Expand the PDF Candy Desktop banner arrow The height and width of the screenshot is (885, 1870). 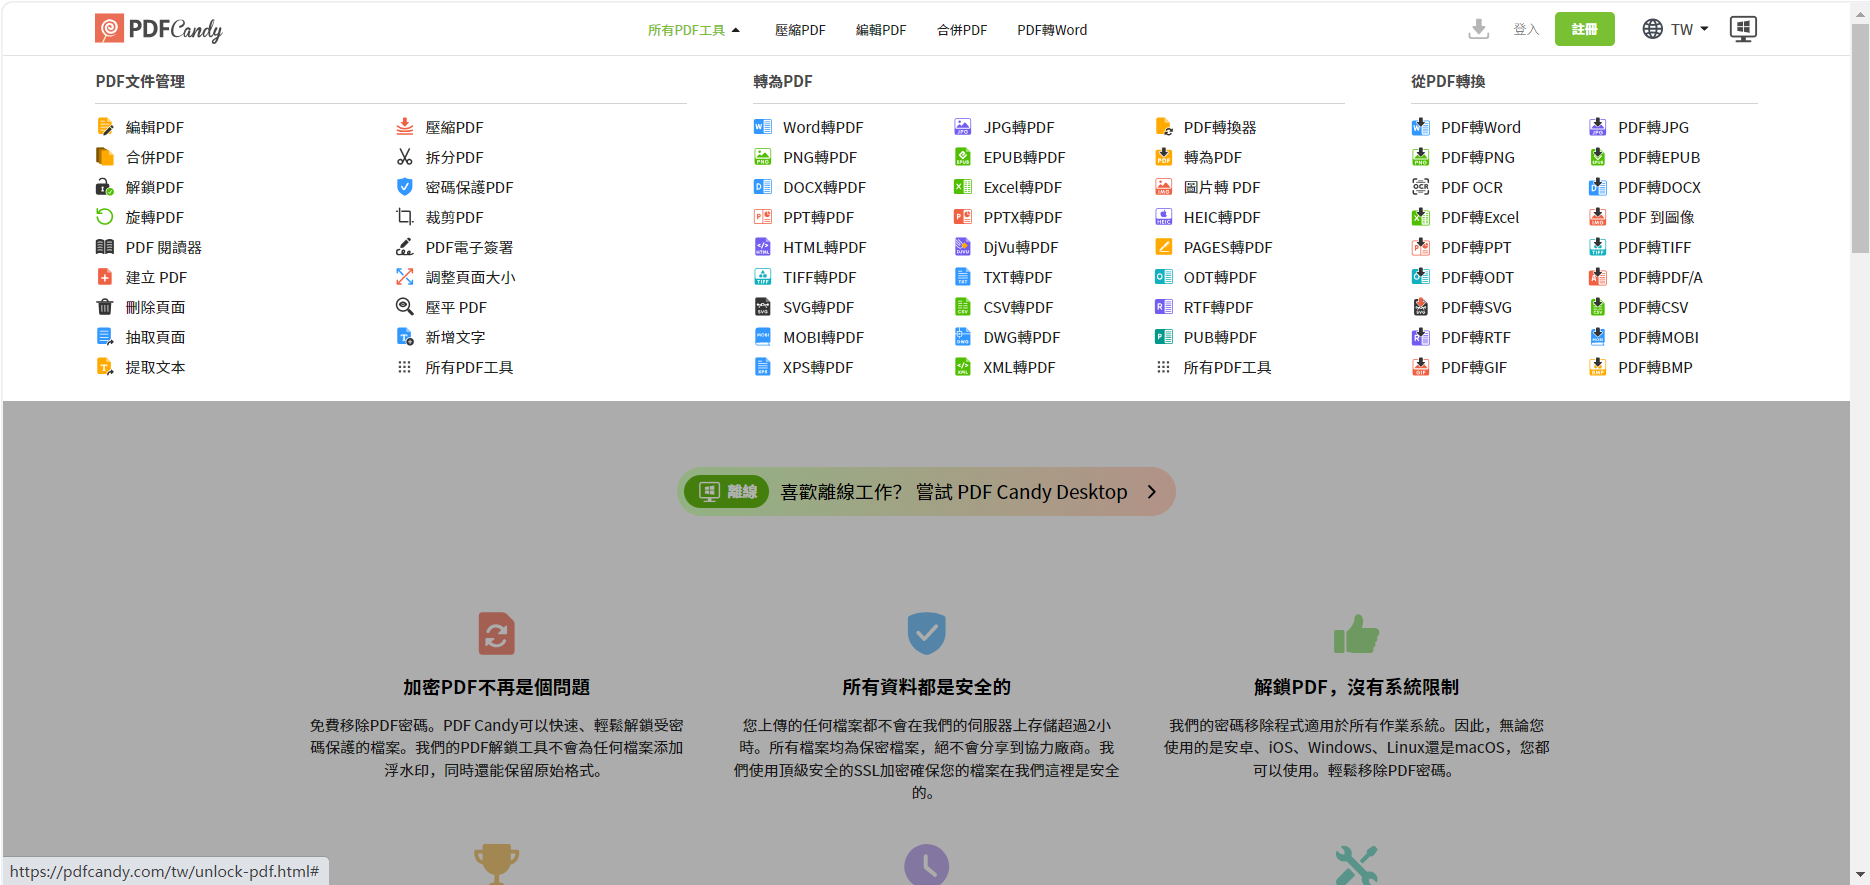[x=1151, y=492]
